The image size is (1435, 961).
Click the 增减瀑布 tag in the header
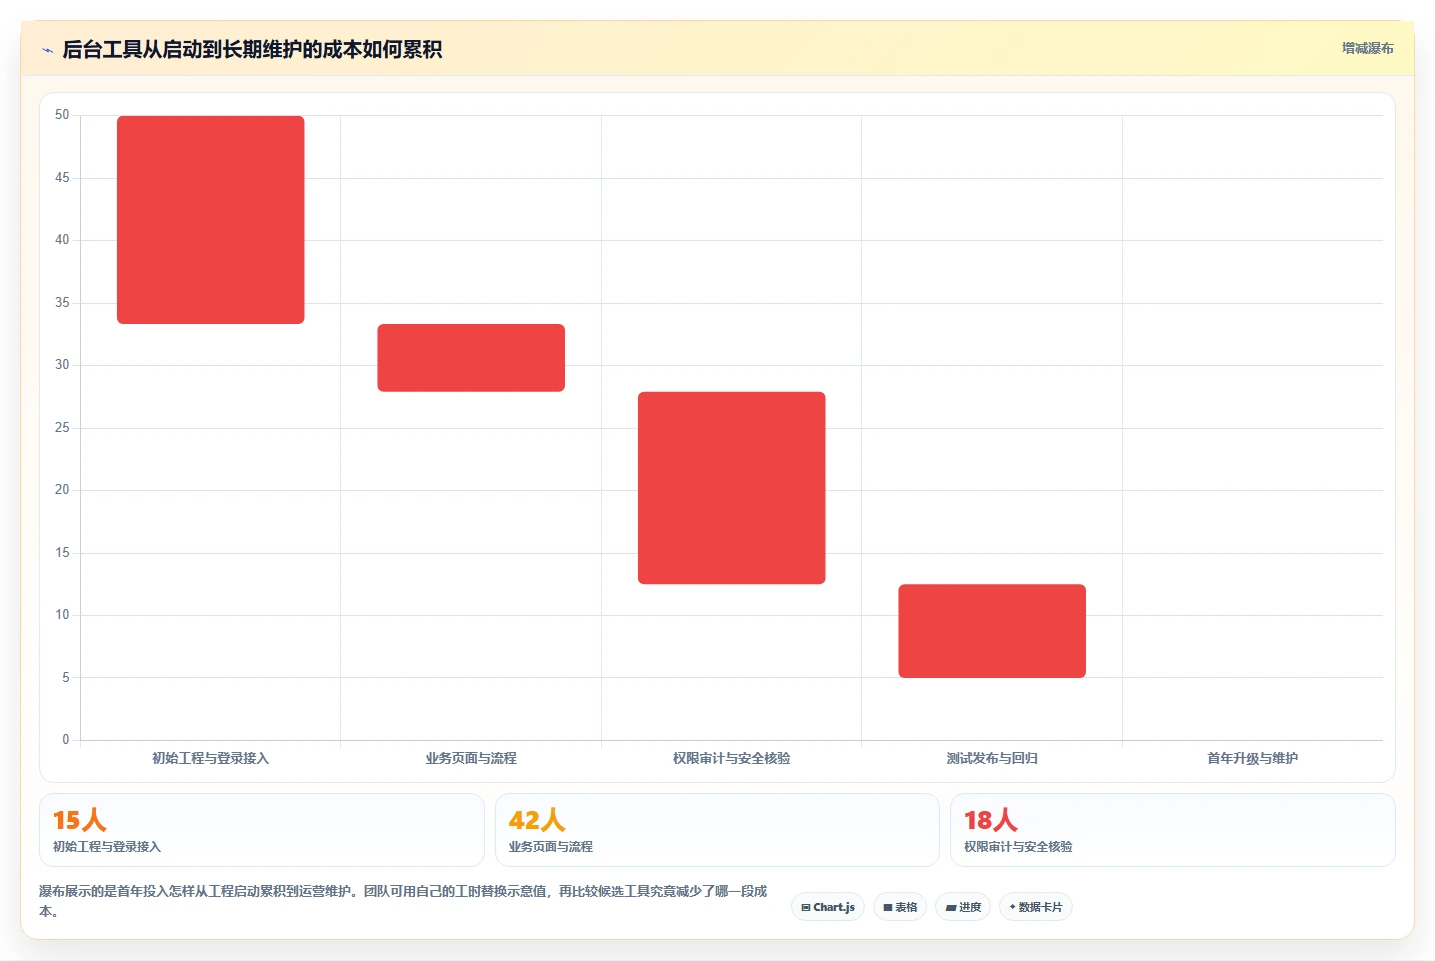(x=1367, y=48)
